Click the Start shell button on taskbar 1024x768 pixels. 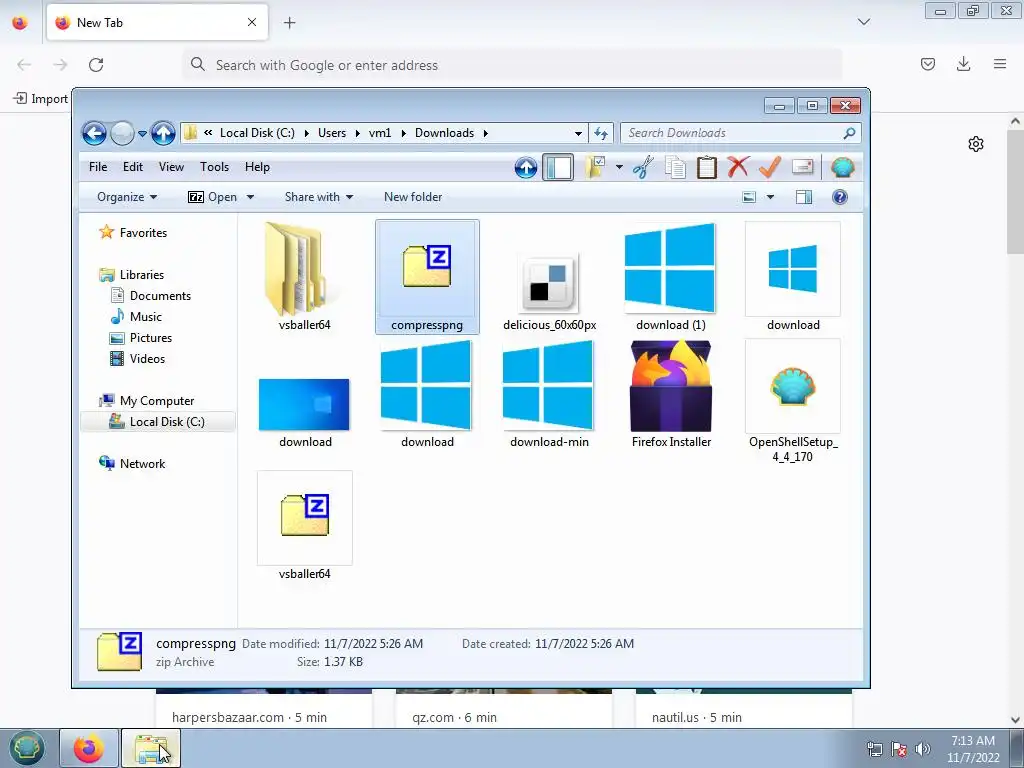[26, 748]
